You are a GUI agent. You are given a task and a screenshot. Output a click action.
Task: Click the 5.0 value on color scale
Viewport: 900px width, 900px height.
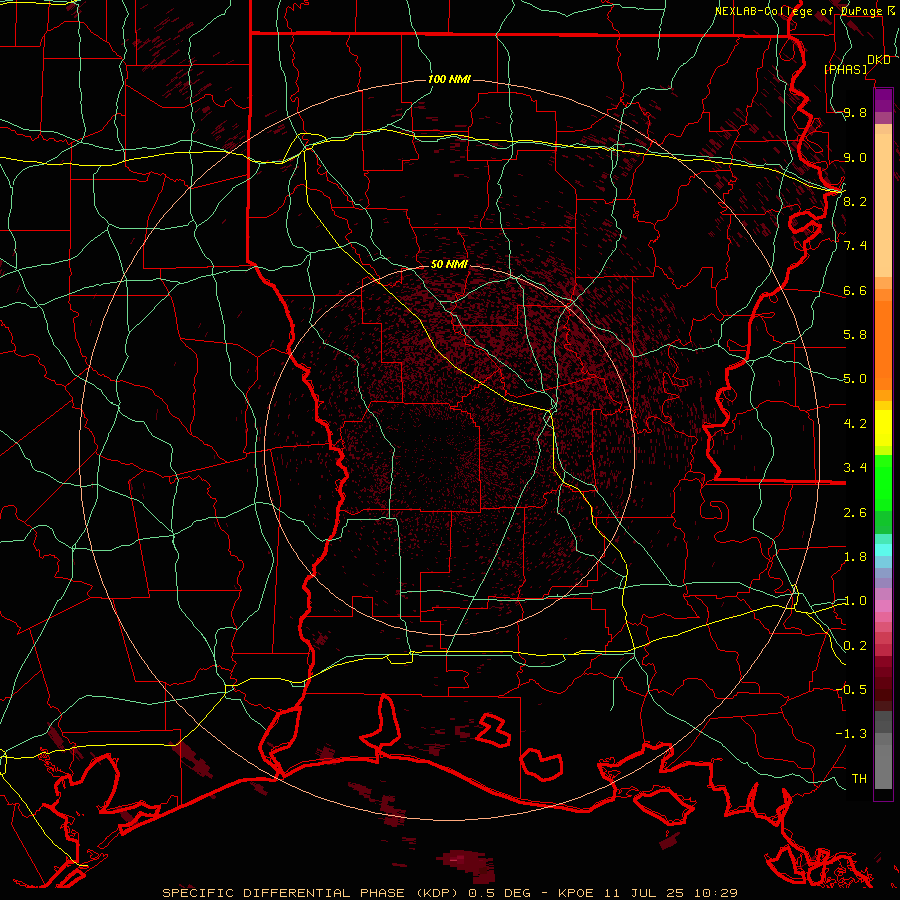coord(855,379)
